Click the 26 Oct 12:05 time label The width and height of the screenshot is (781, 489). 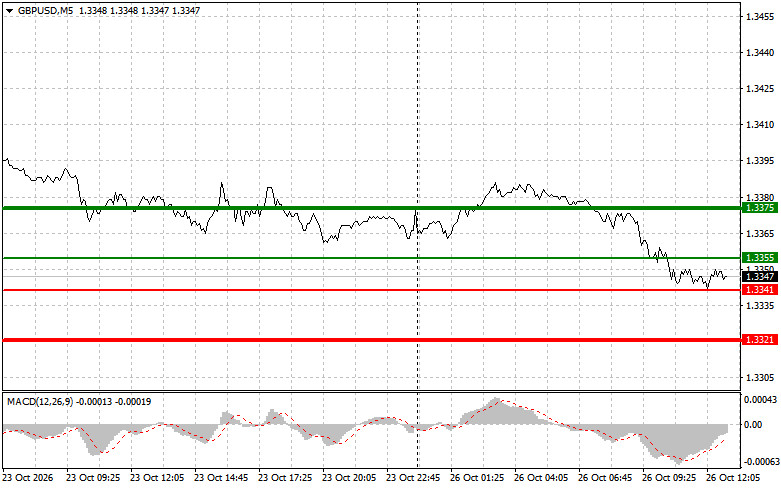click(733, 478)
